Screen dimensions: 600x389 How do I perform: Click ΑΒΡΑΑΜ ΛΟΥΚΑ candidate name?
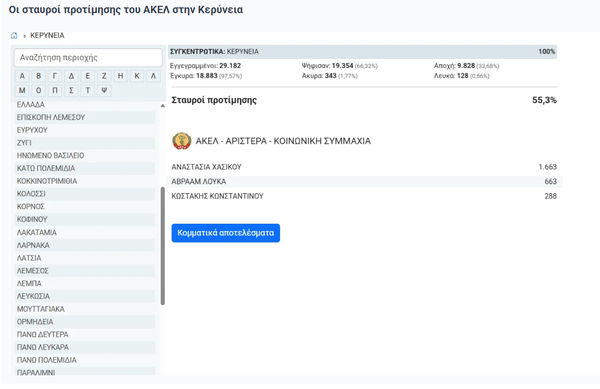click(x=199, y=182)
